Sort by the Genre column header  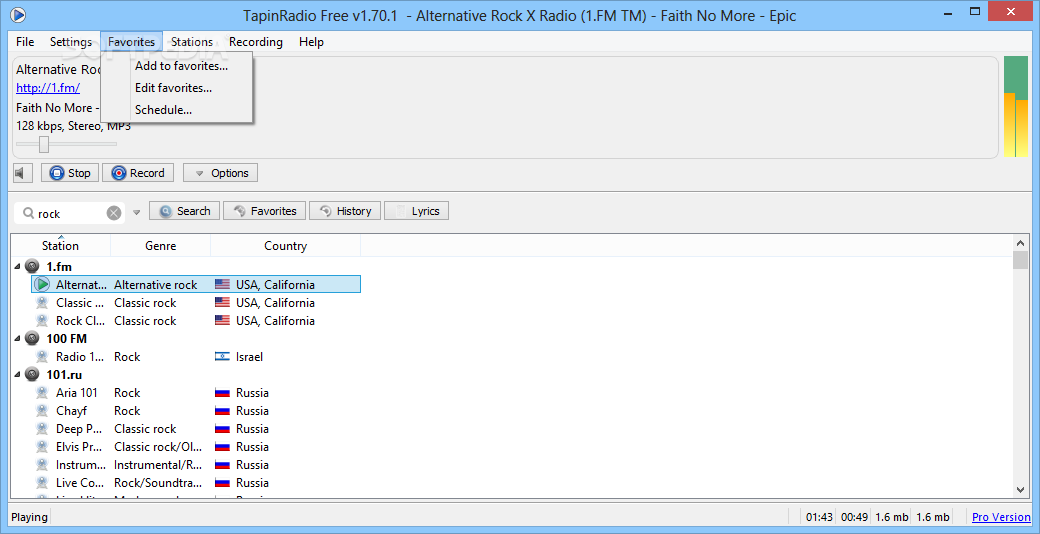coord(161,245)
